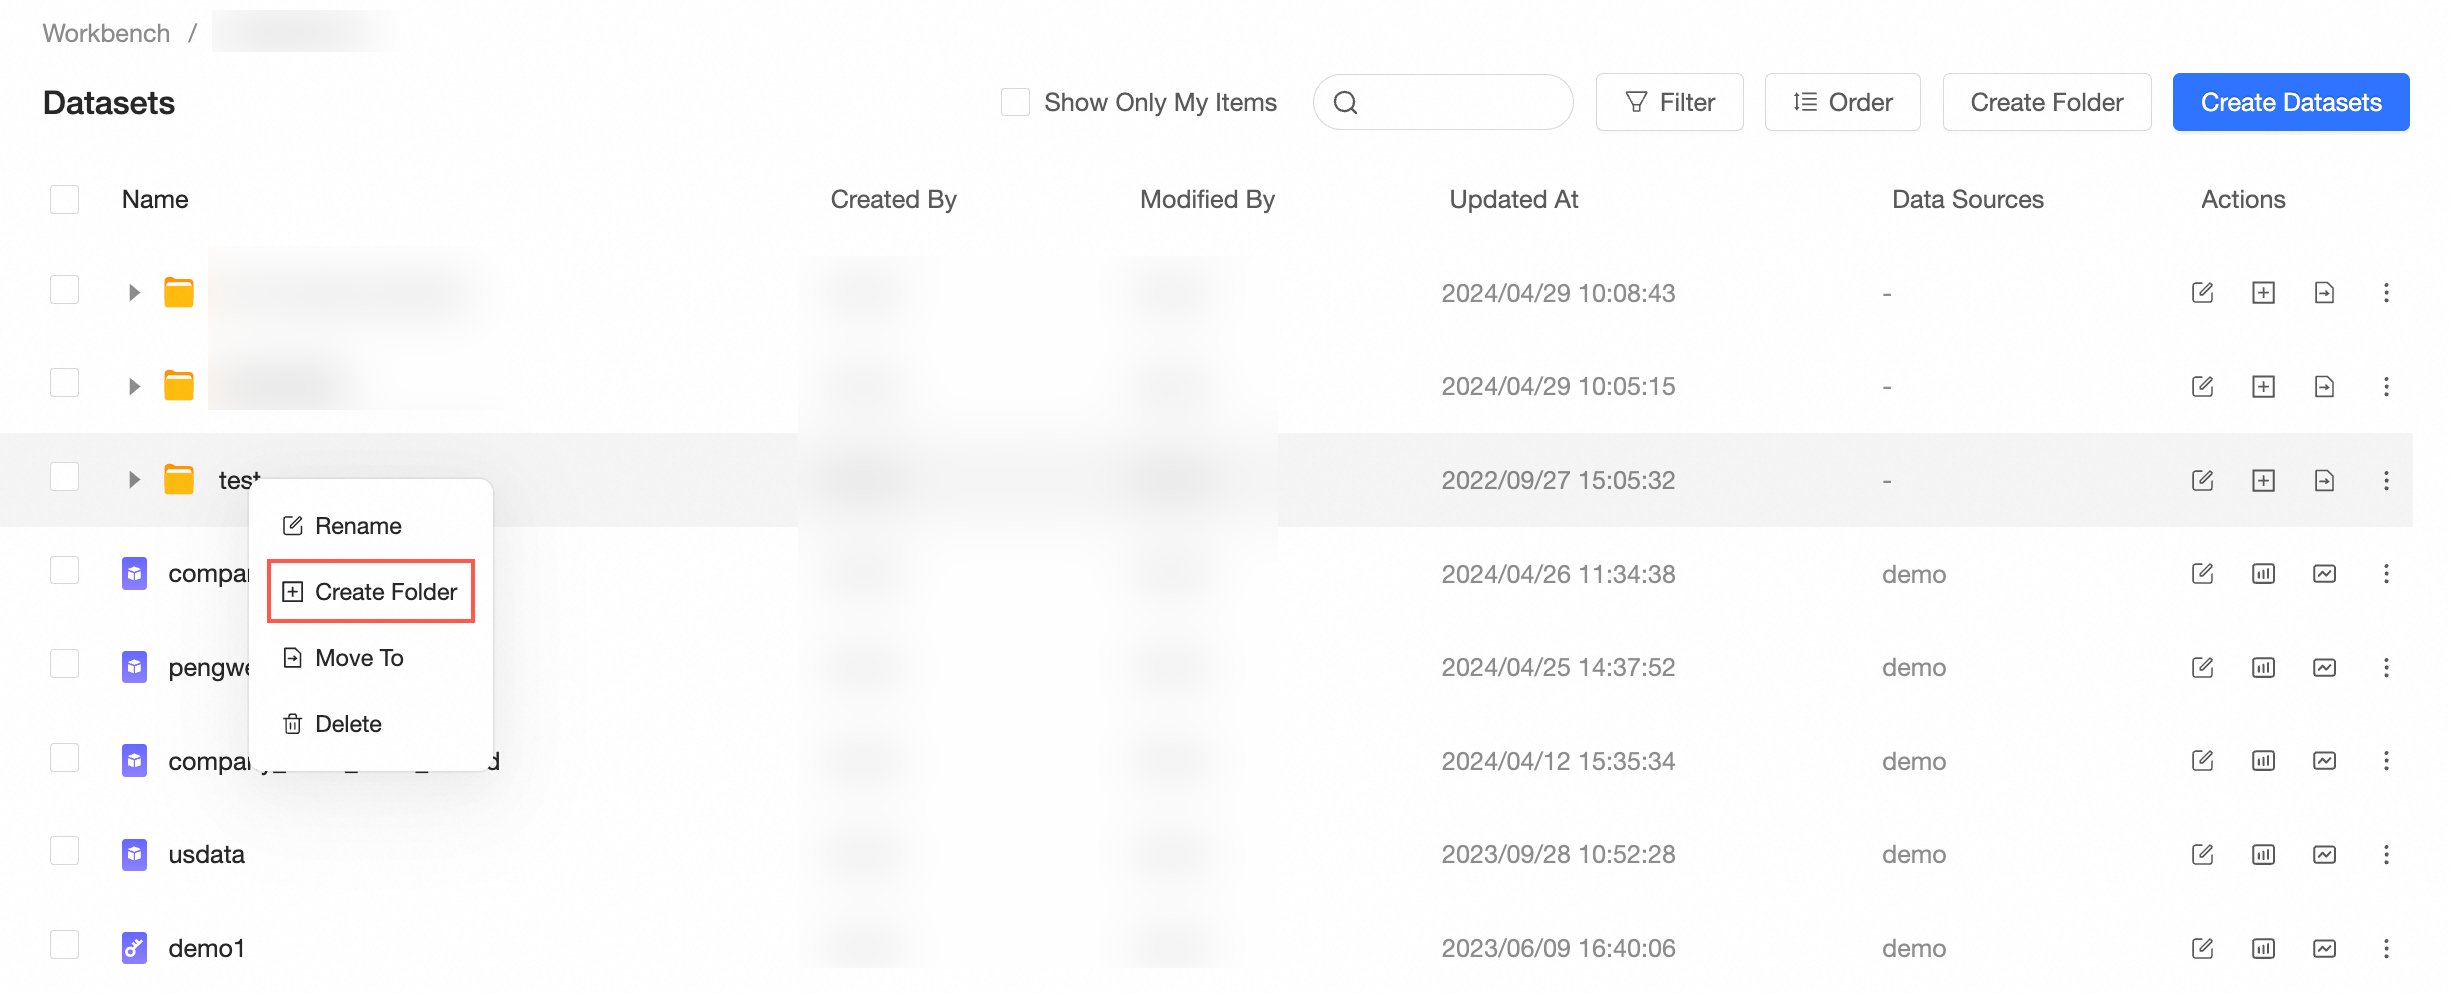Click move-to icon in first folder row
This screenshot has height=994, width=2450.
coord(2324,293)
